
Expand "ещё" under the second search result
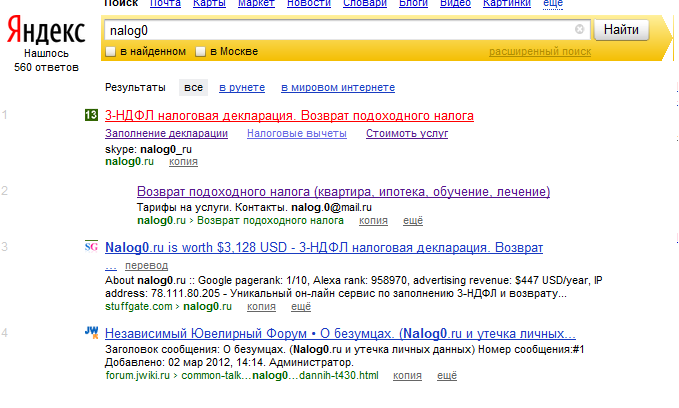pyautogui.click(x=412, y=220)
